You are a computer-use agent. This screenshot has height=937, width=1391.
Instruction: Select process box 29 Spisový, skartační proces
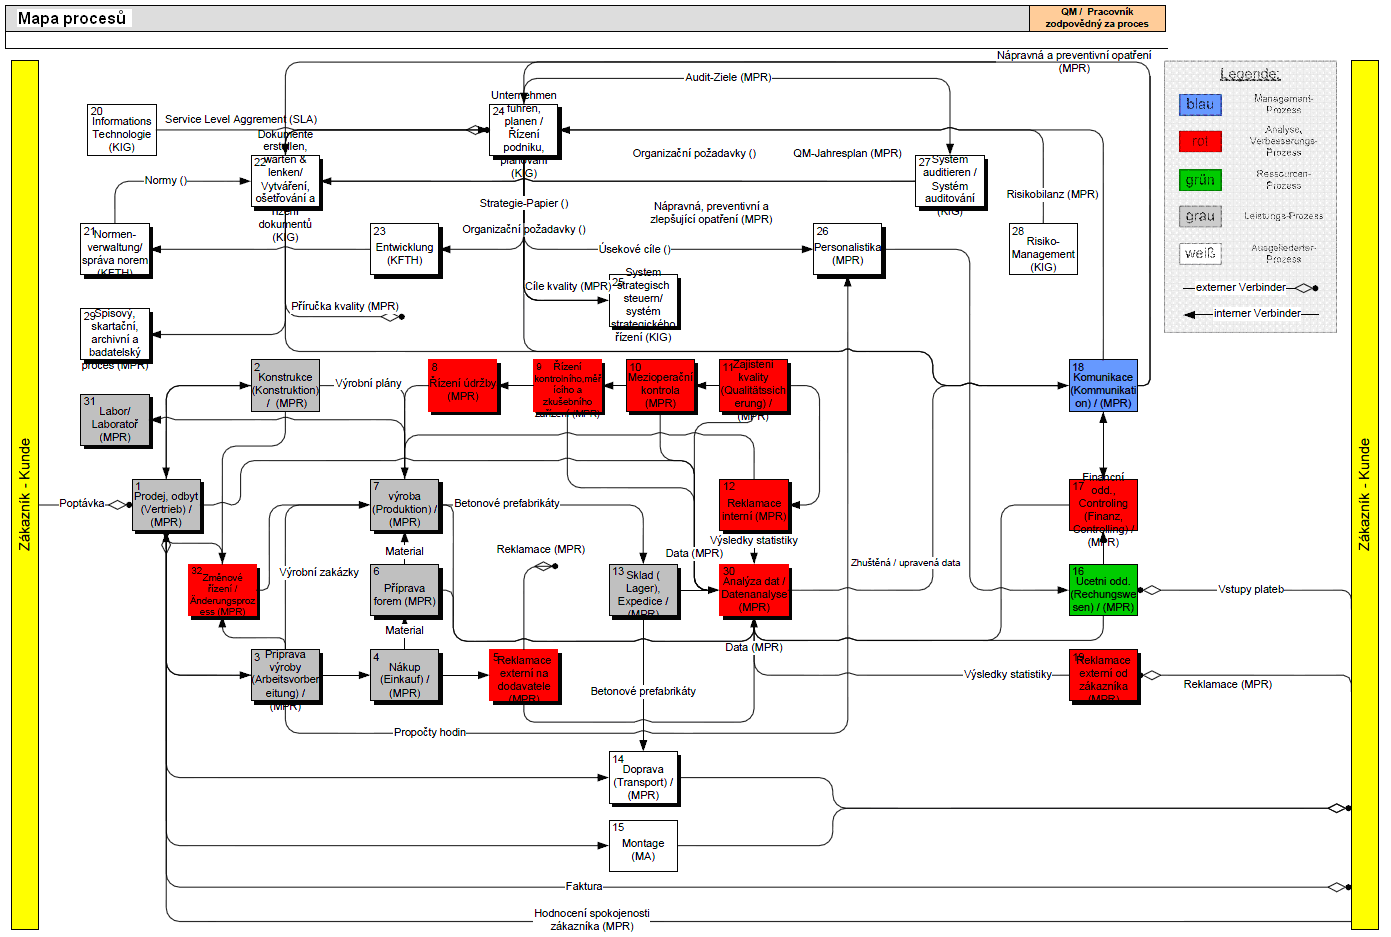(x=115, y=333)
